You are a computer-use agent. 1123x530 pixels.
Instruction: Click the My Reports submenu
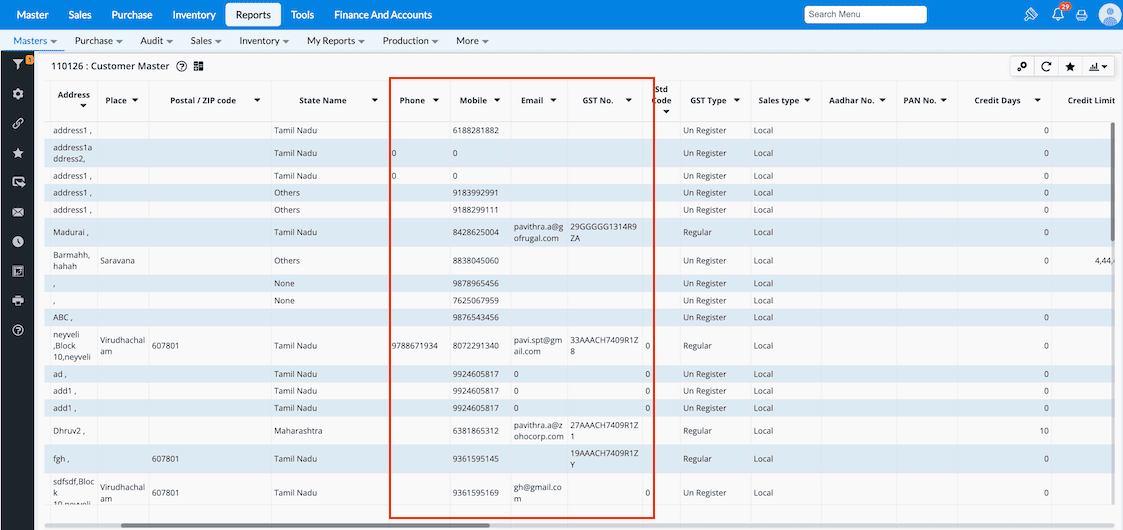(336, 41)
